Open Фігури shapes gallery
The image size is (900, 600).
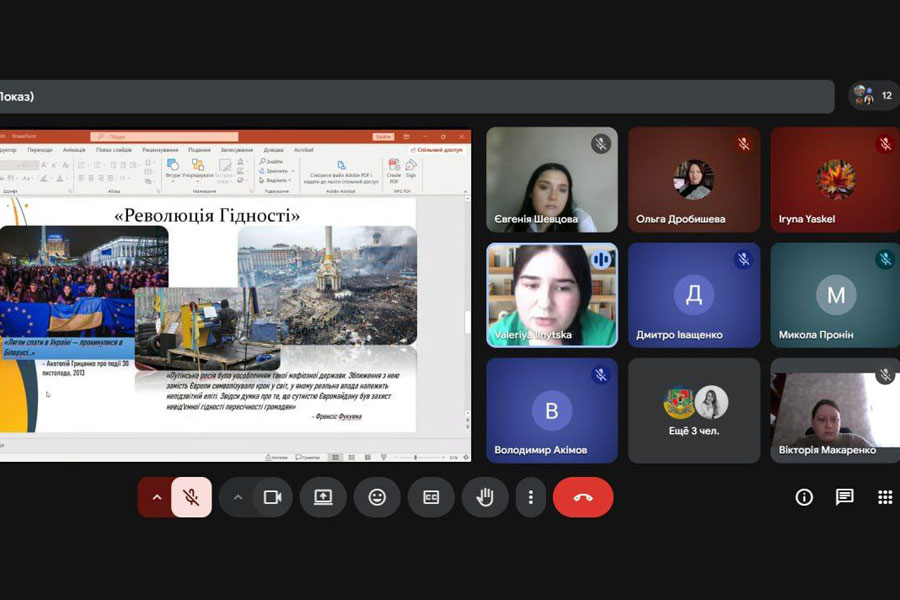[172, 169]
